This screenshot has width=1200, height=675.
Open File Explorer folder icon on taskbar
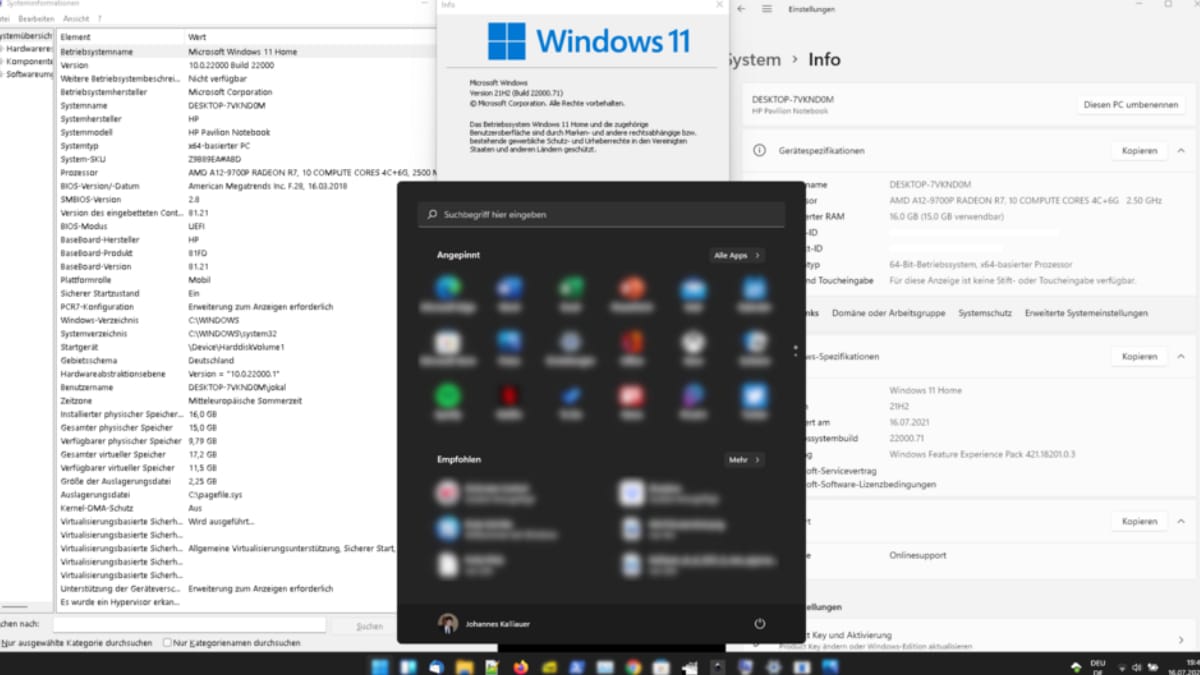[x=464, y=667]
